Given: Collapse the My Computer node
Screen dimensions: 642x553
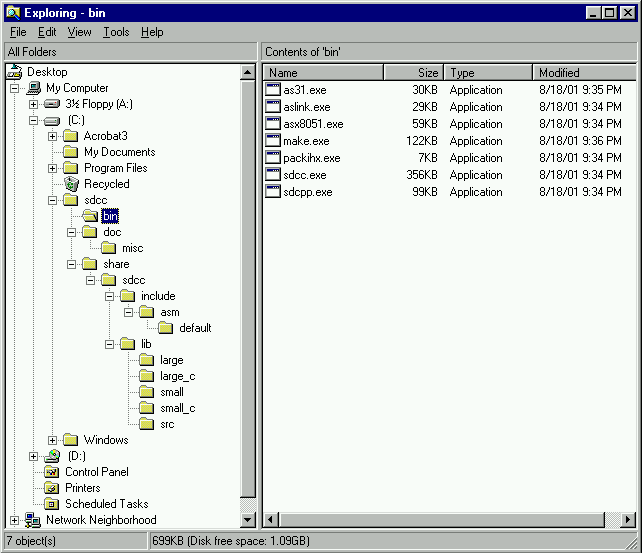Looking at the screenshot, I should (x=14, y=88).
